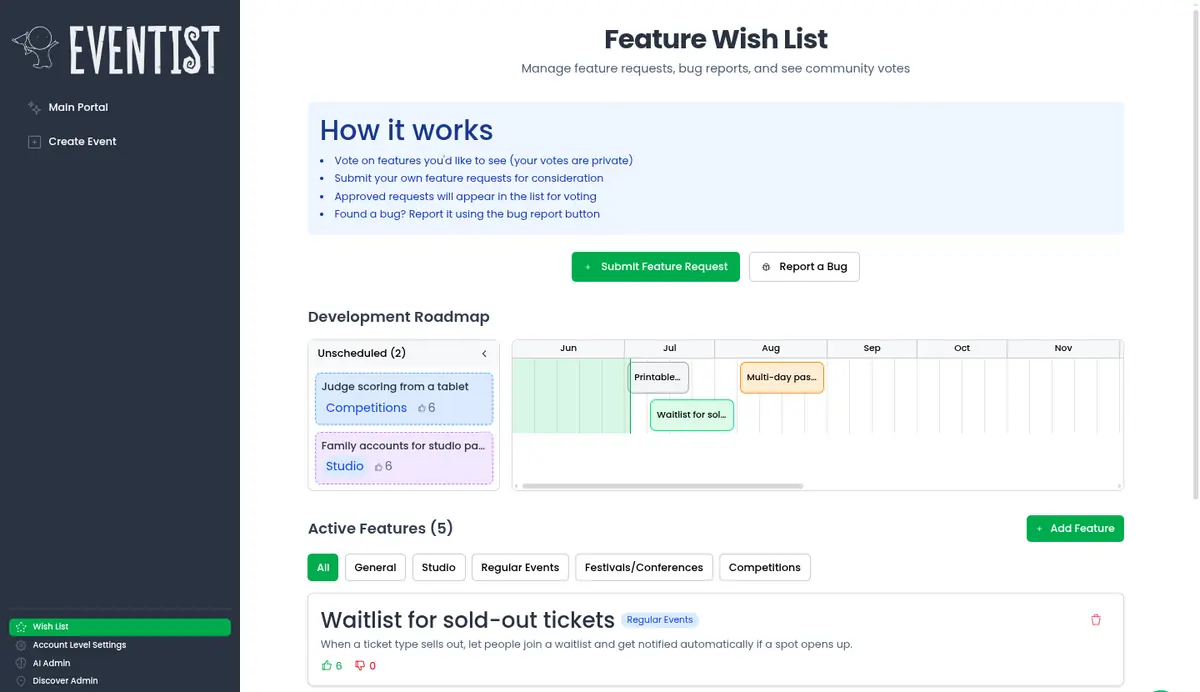
Task: Click the AI Admin shield icon
Action: point(22,663)
